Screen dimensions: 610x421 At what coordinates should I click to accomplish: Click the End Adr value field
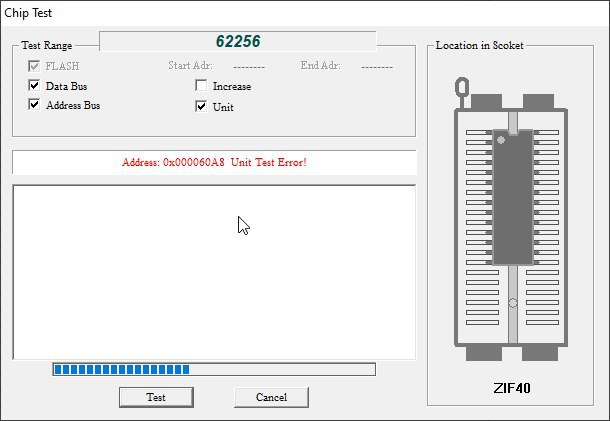pos(377,67)
